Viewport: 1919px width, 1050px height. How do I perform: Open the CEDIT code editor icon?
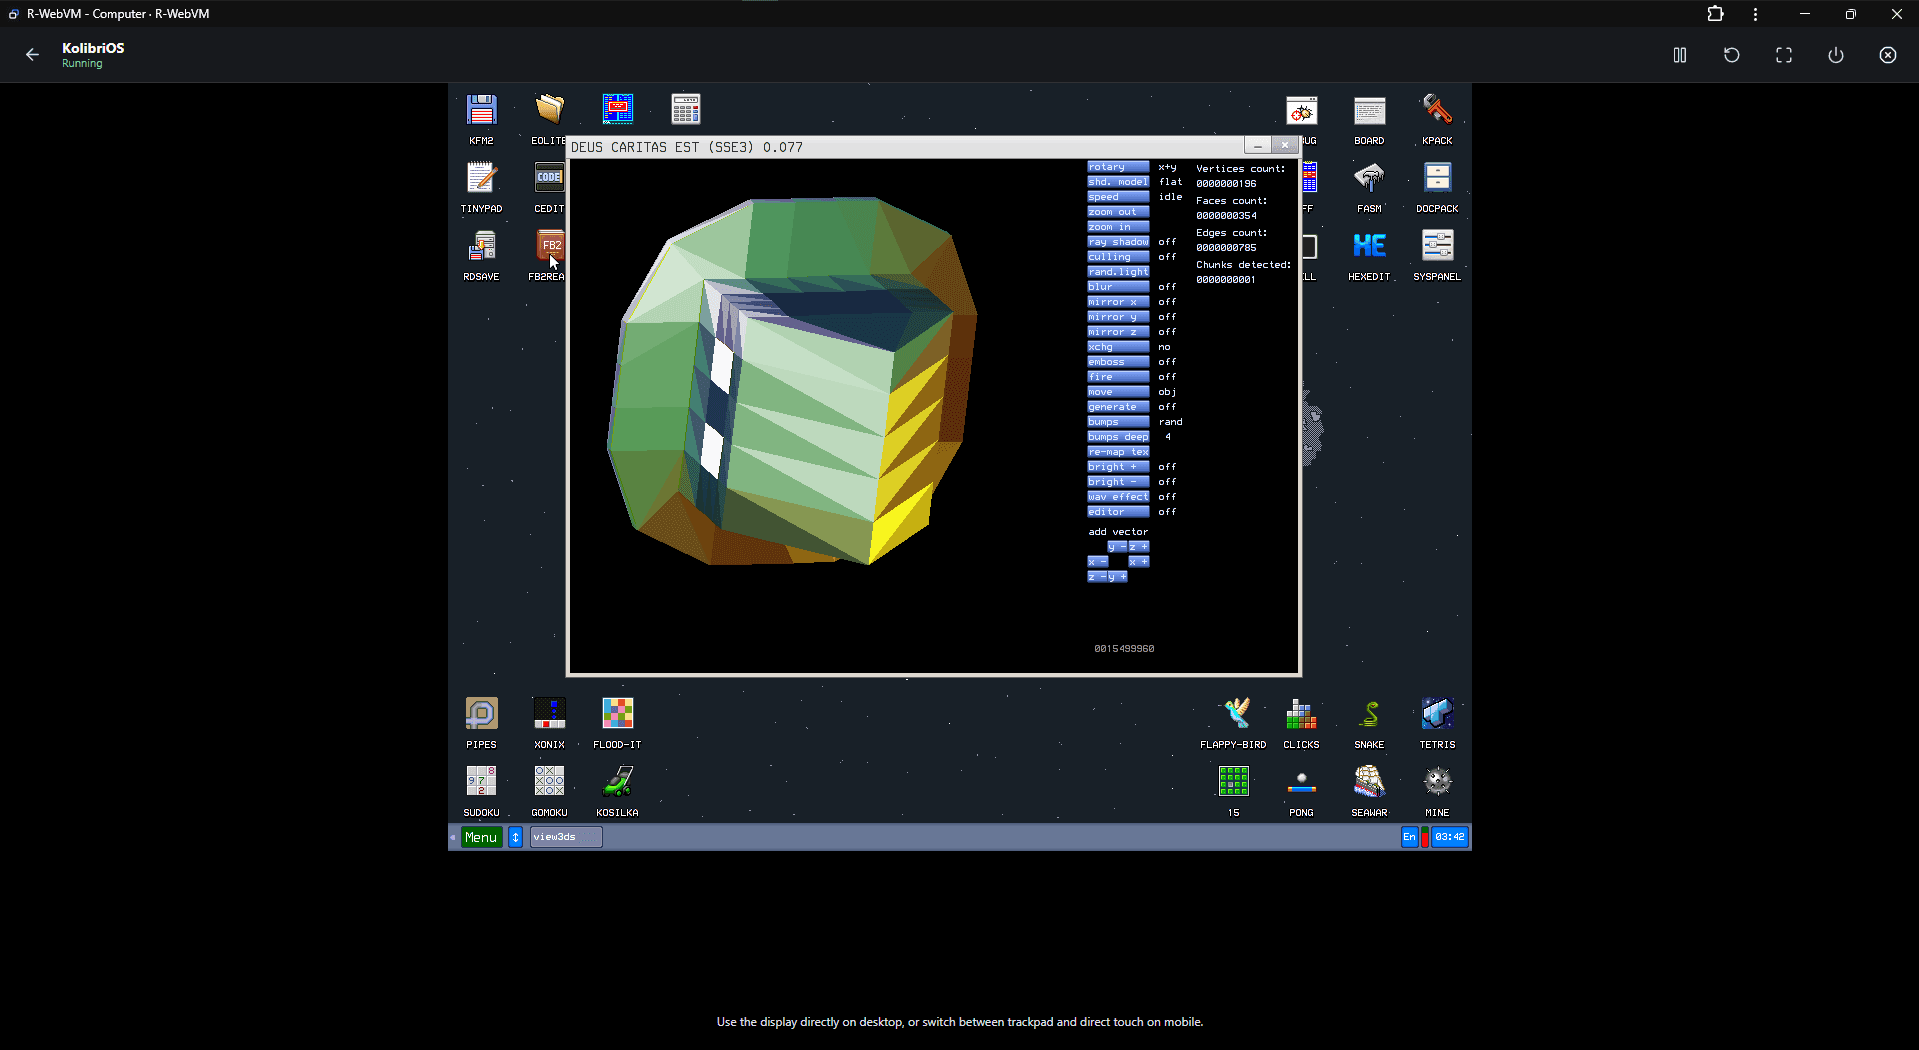pyautogui.click(x=549, y=178)
